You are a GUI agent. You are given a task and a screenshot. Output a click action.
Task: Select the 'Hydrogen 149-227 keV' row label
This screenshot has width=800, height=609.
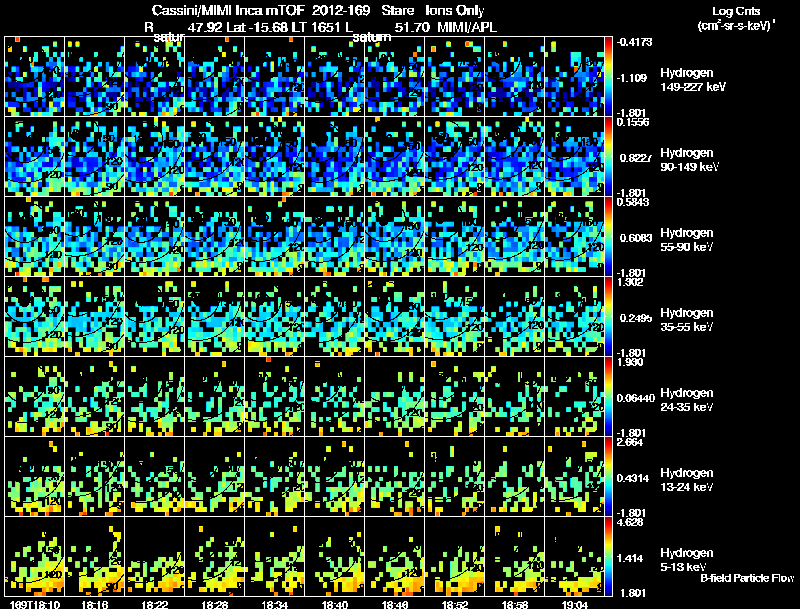[693, 80]
